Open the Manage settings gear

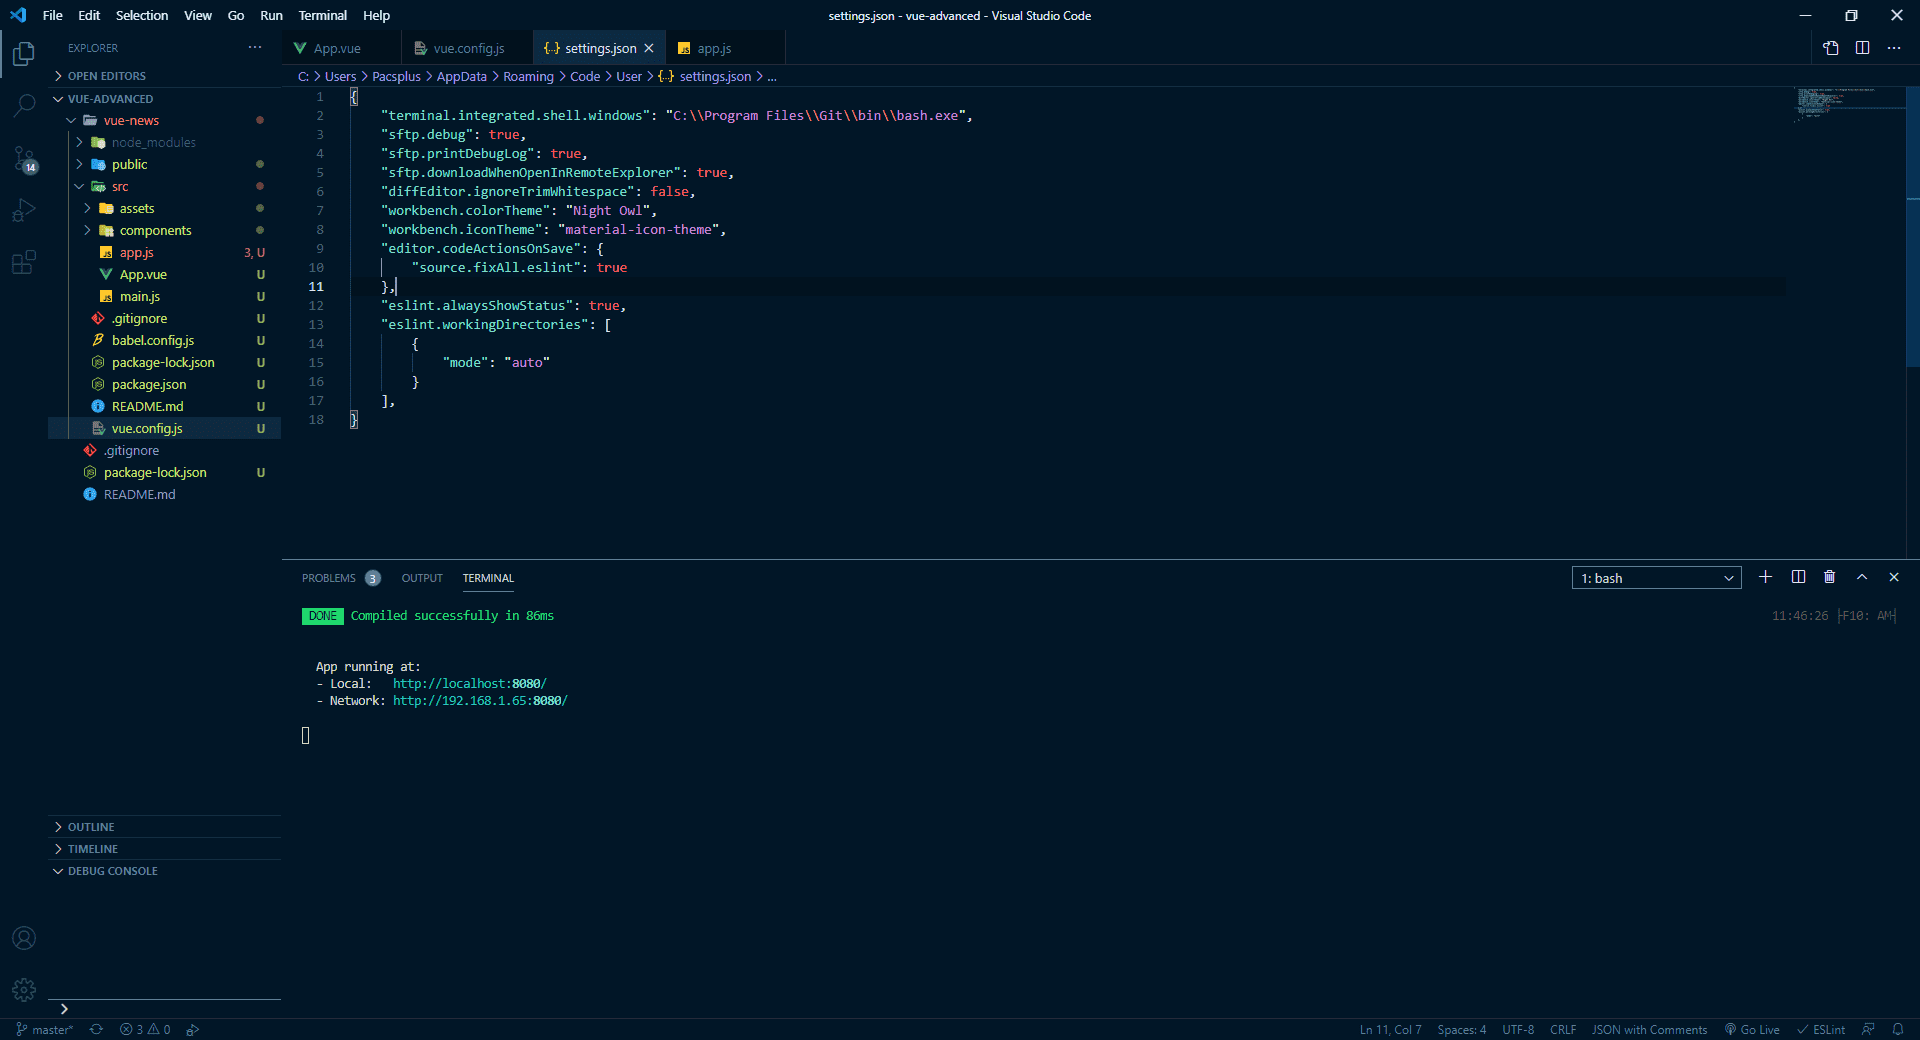(x=24, y=990)
